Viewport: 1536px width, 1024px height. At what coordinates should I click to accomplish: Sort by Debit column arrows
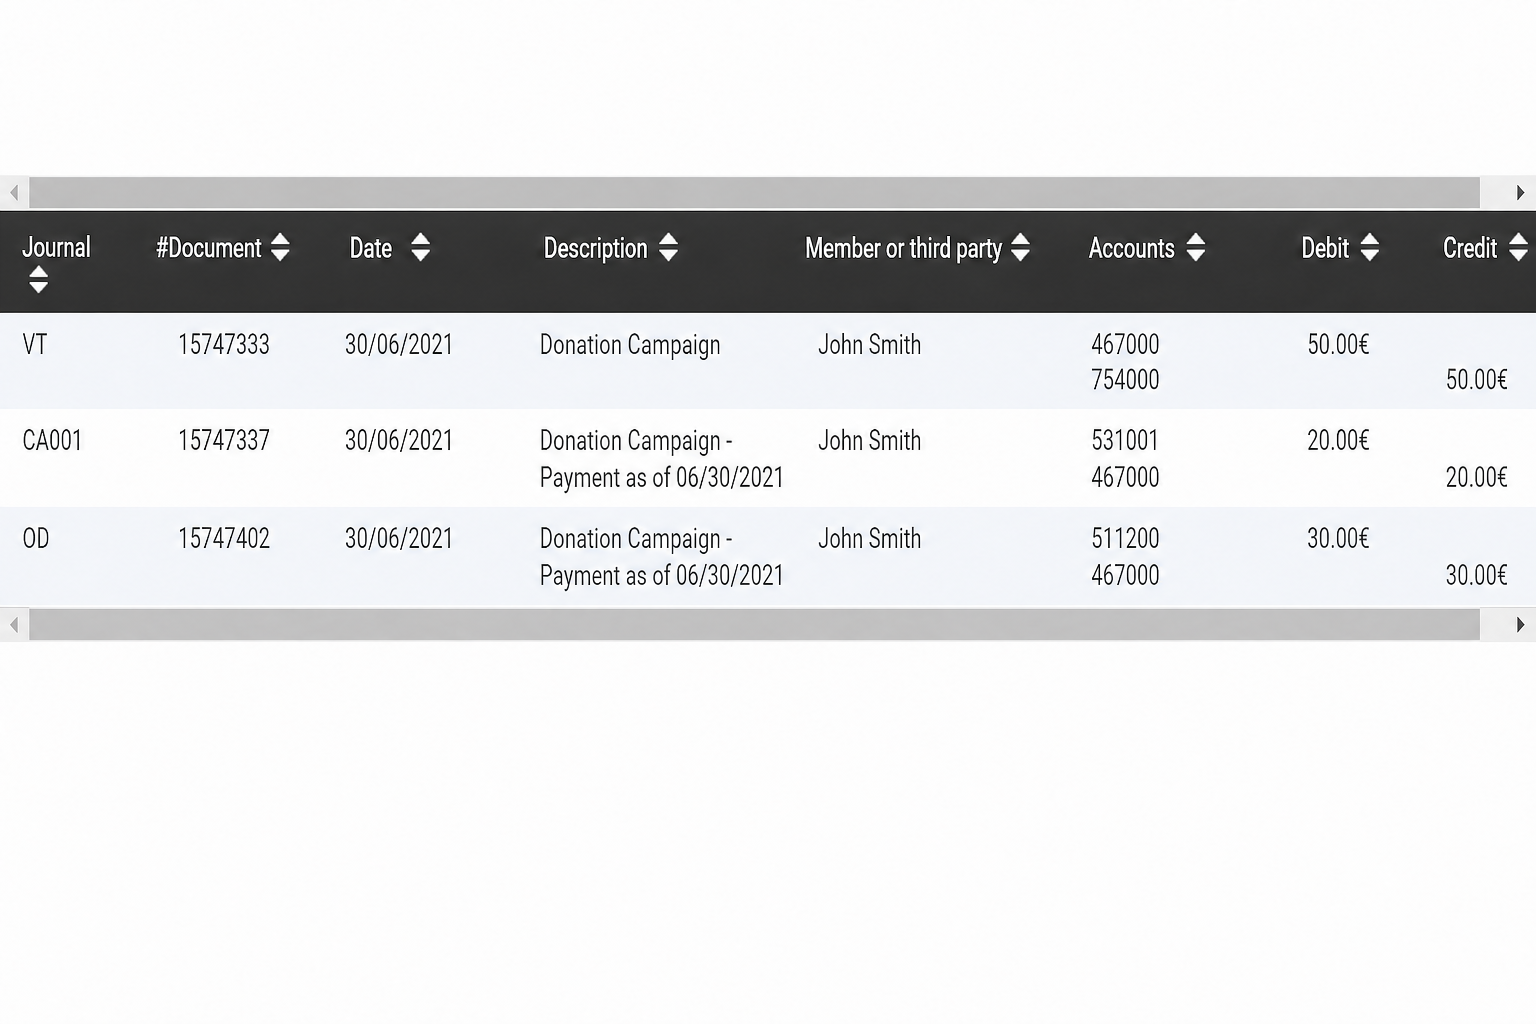1370,247
